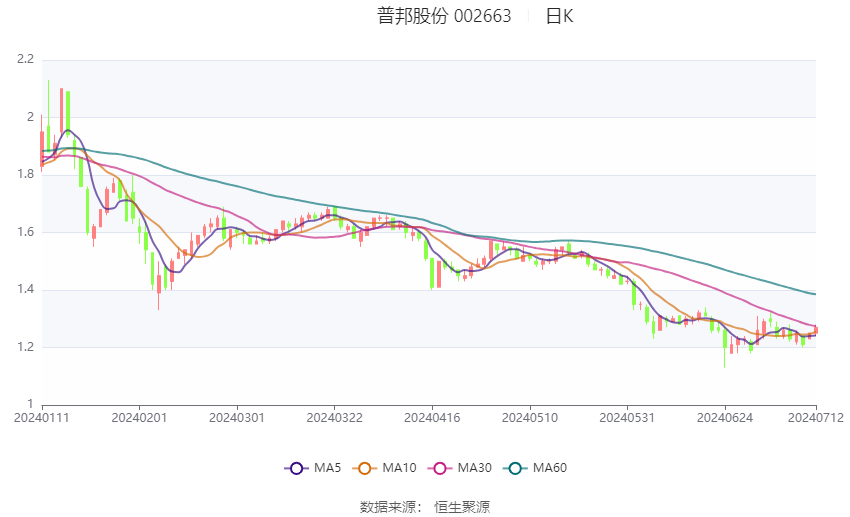
Task: Click x-axis date label 20240322
Action: coord(334,418)
